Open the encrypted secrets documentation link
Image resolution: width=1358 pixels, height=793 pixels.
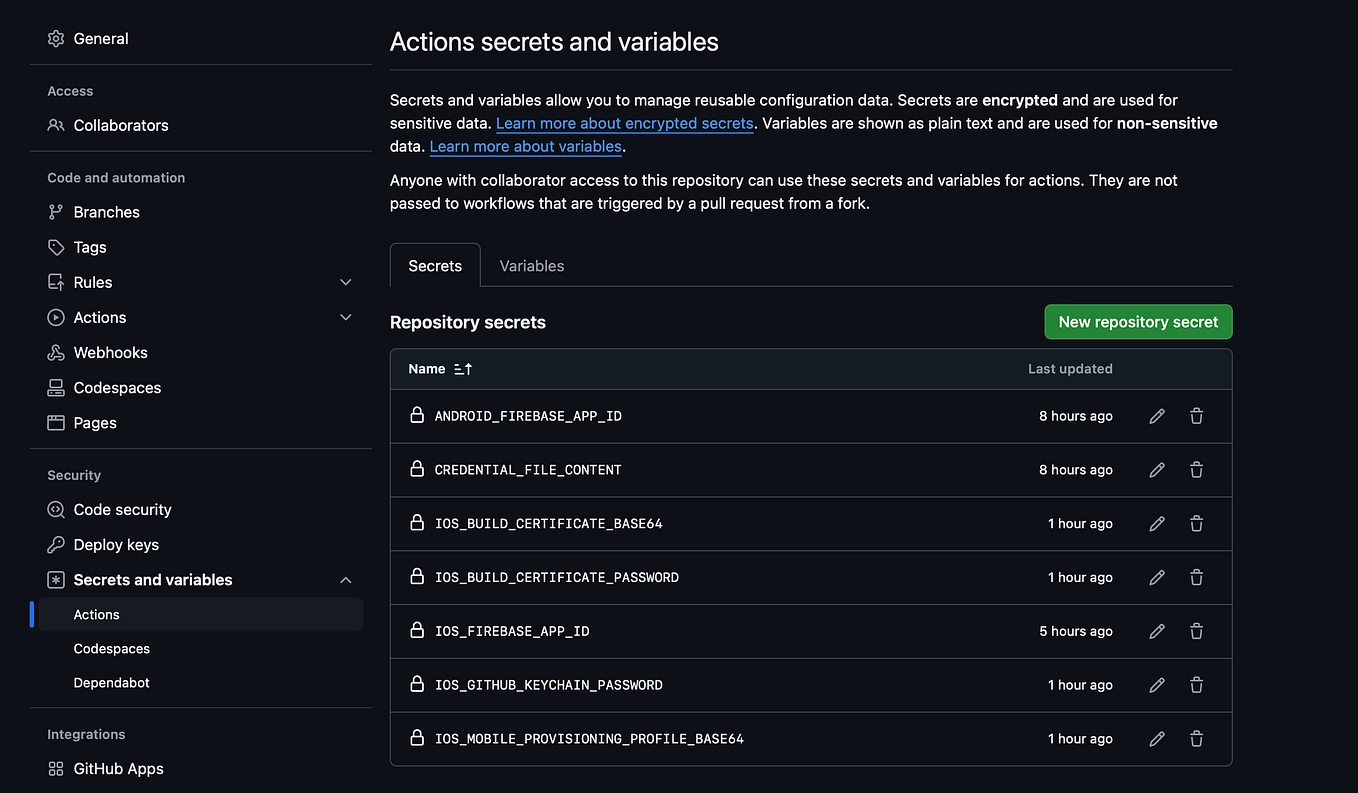[x=624, y=123]
